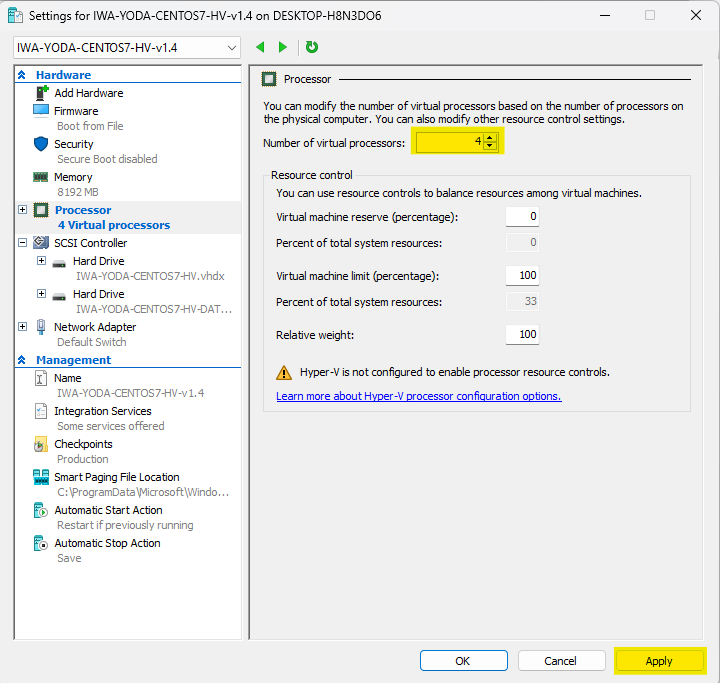Select Automatic Start Action item
The width and height of the screenshot is (720, 683).
coord(108,510)
